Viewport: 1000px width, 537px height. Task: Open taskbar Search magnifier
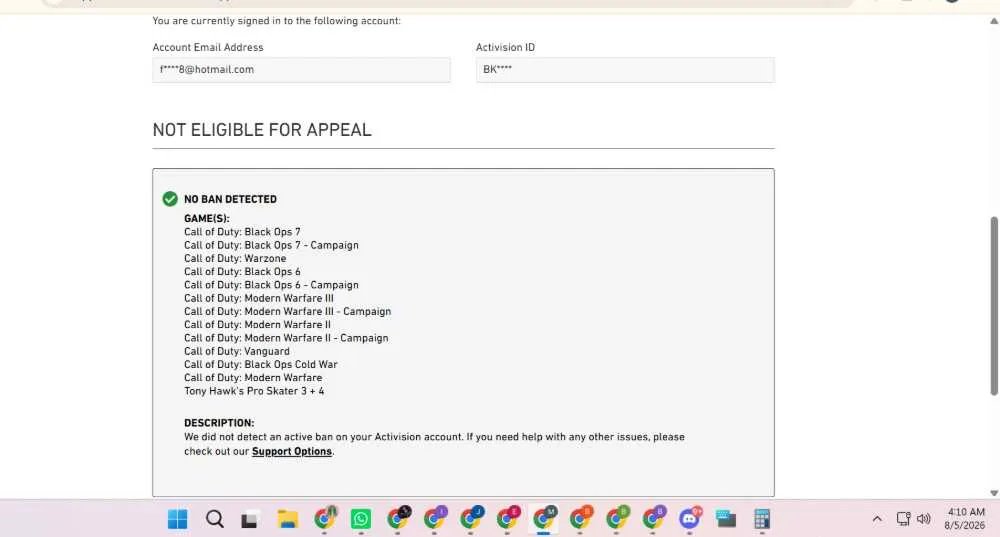(215, 519)
